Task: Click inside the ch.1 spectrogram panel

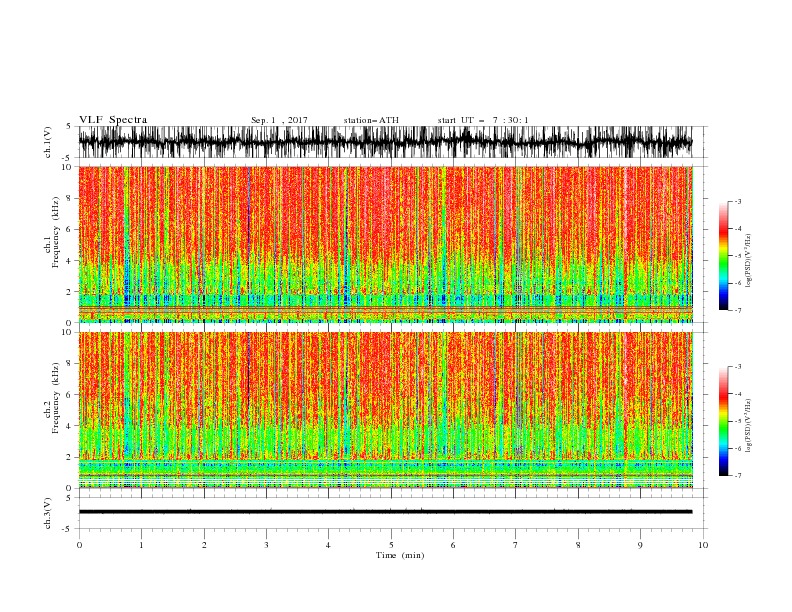Action: point(385,244)
